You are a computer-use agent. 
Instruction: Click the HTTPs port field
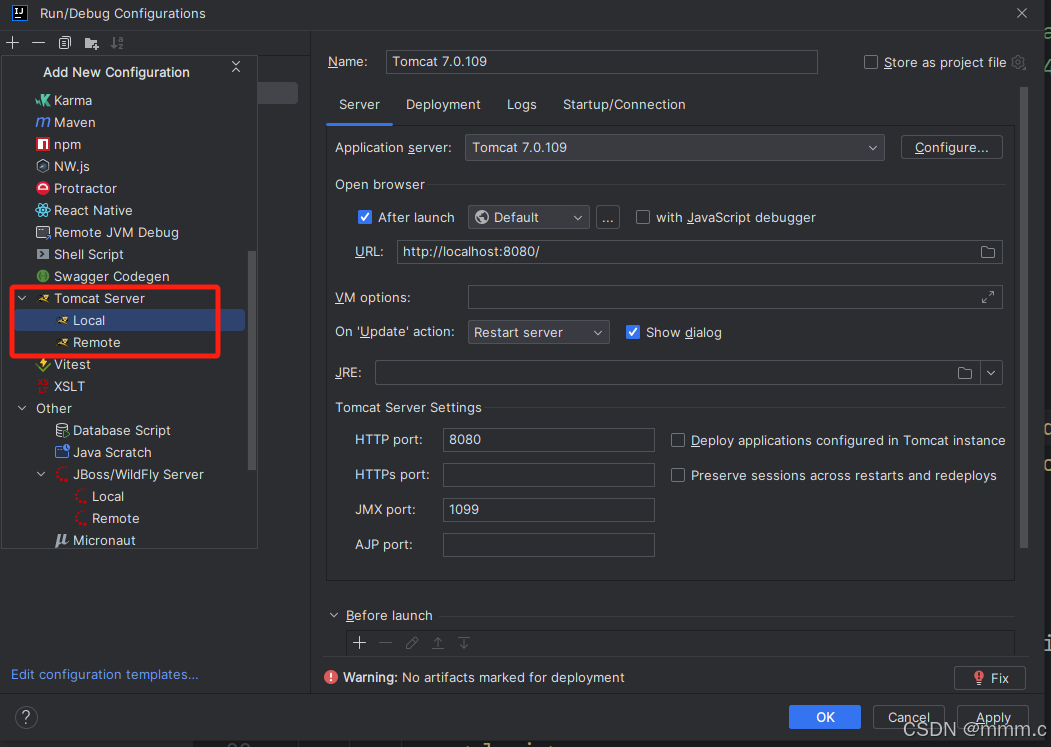tap(548, 475)
